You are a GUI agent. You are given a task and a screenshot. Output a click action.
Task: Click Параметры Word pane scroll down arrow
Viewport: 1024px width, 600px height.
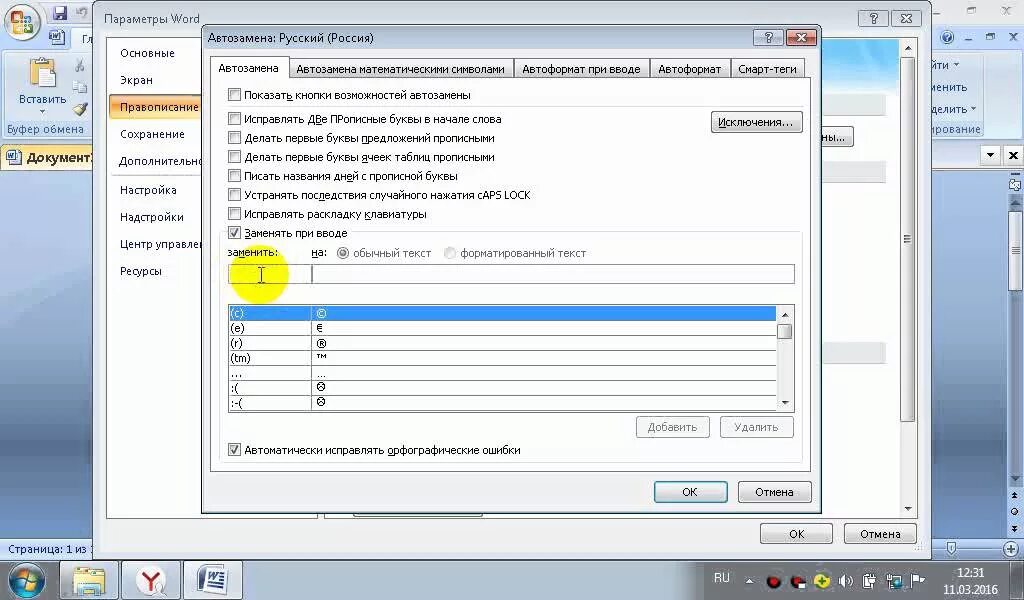coord(908,509)
